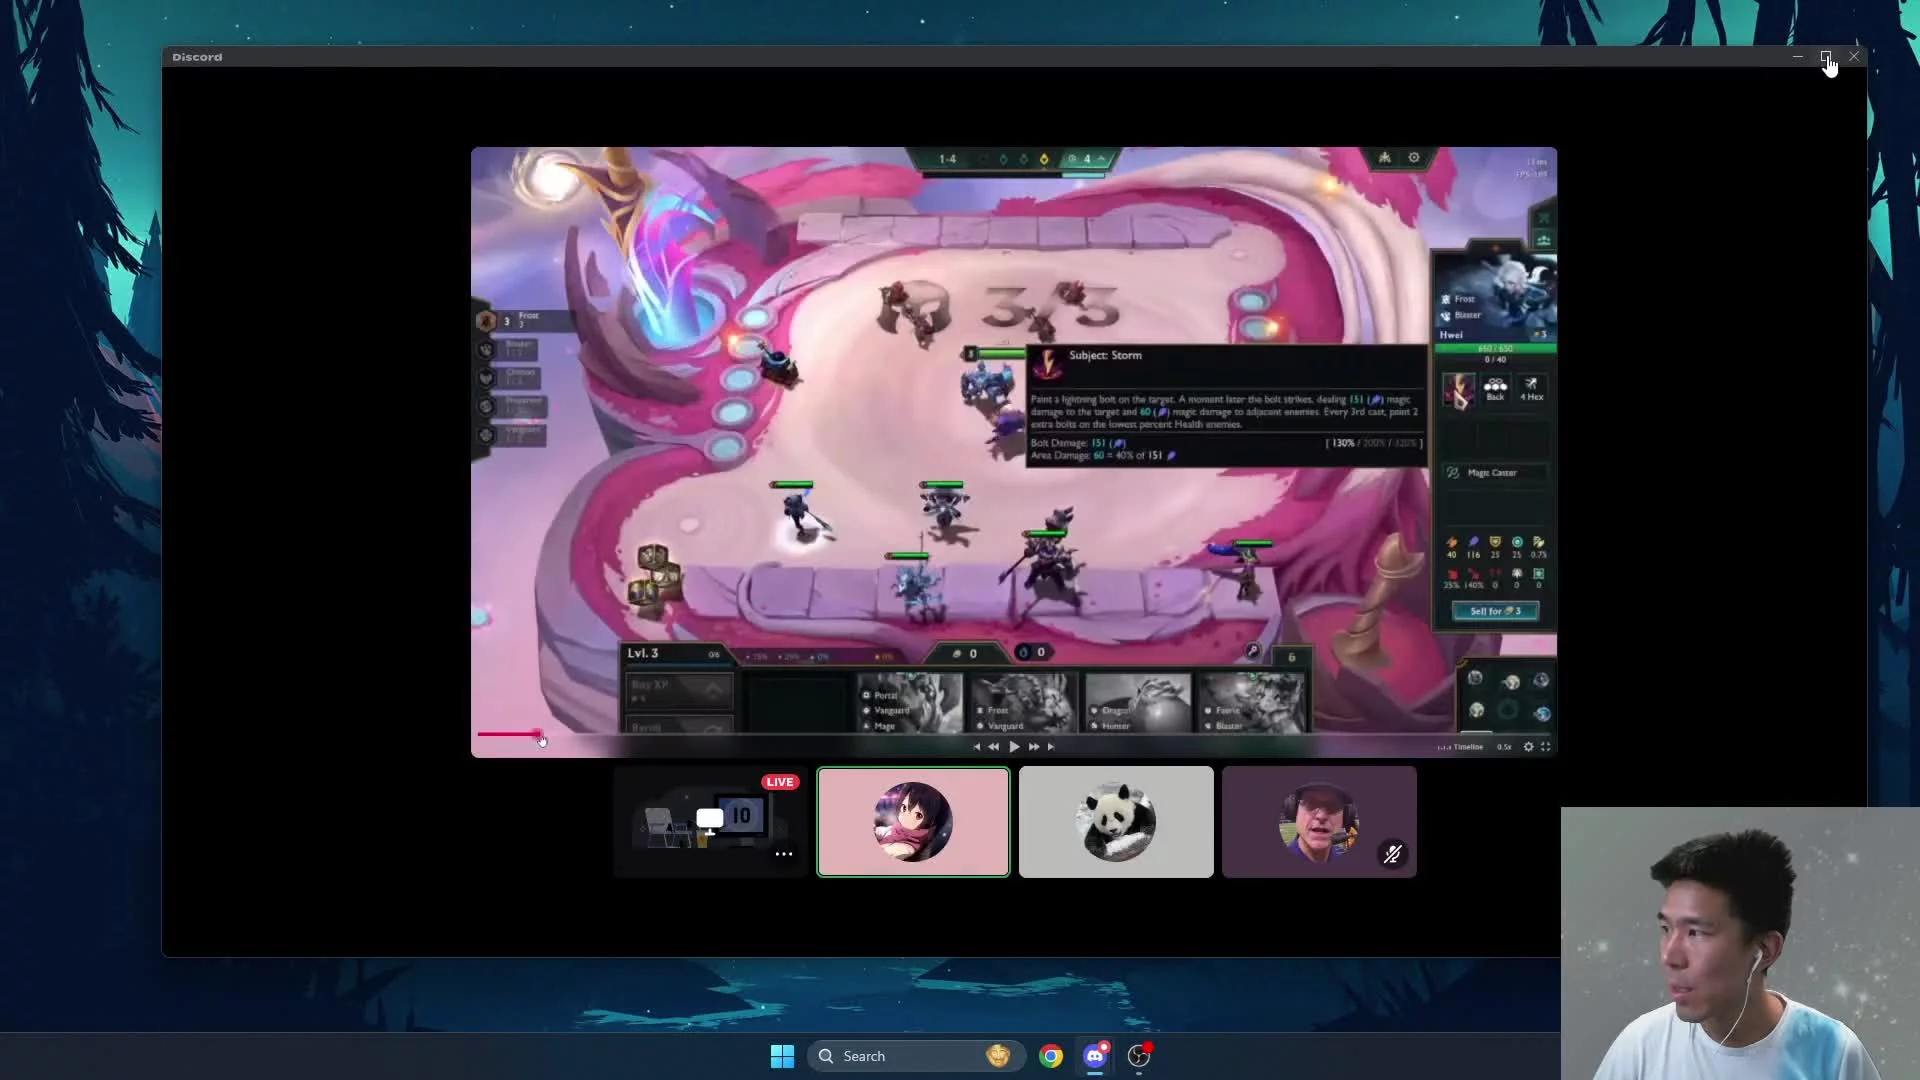1920x1080 pixels.
Task: Open the OBS icon on taskbar
Action: 1139,1056
